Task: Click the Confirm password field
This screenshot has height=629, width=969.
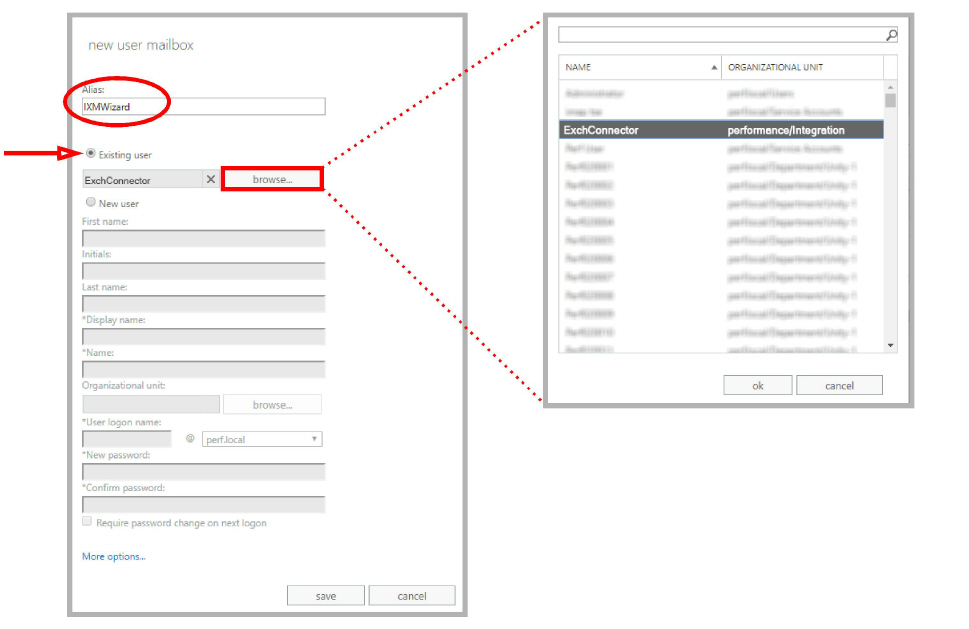Action: pyautogui.click(x=203, y=505)
